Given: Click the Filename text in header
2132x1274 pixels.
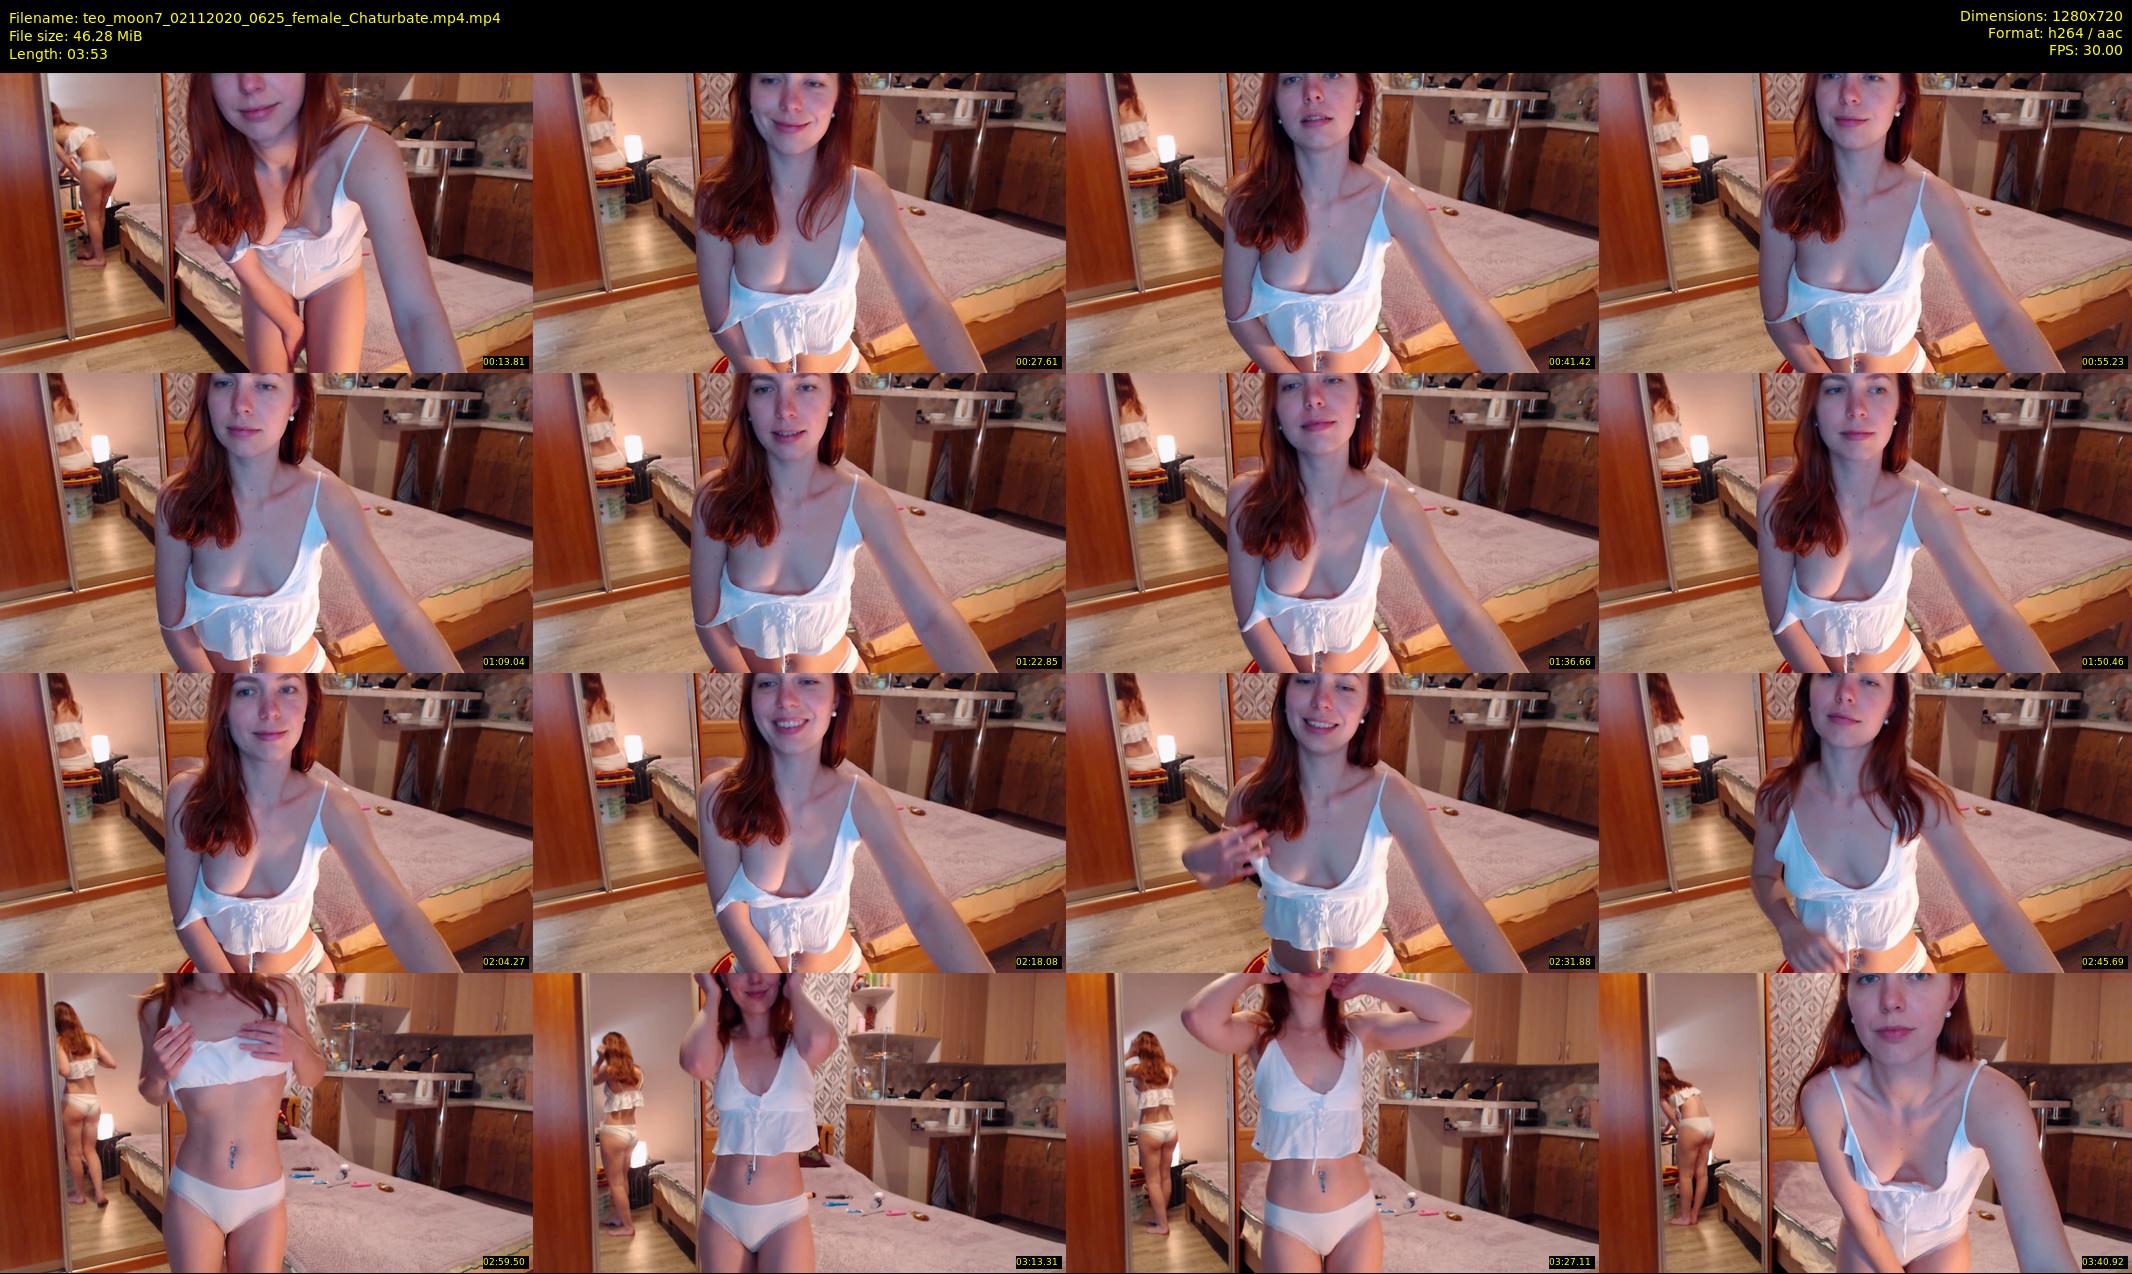Looking at the screenshot, I should point(255,18).
